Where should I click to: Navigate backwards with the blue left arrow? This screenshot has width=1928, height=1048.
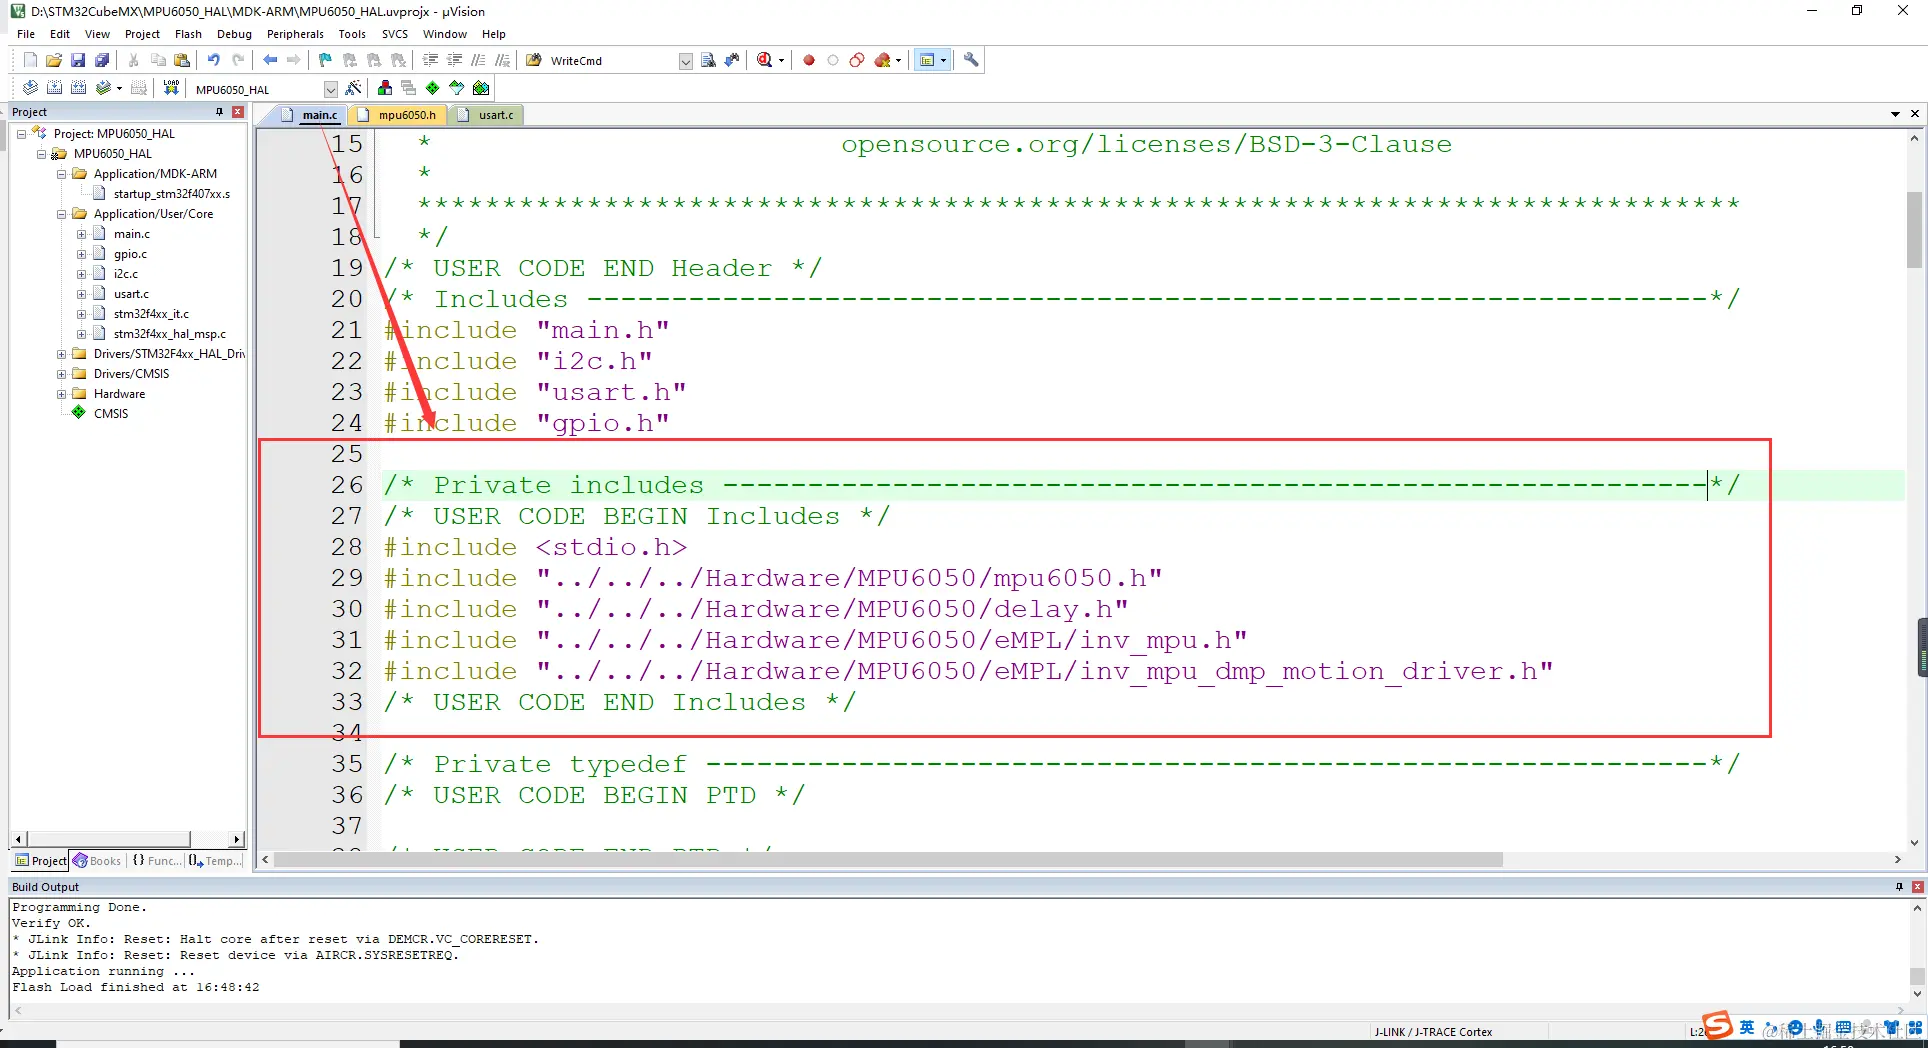point(270,60)
